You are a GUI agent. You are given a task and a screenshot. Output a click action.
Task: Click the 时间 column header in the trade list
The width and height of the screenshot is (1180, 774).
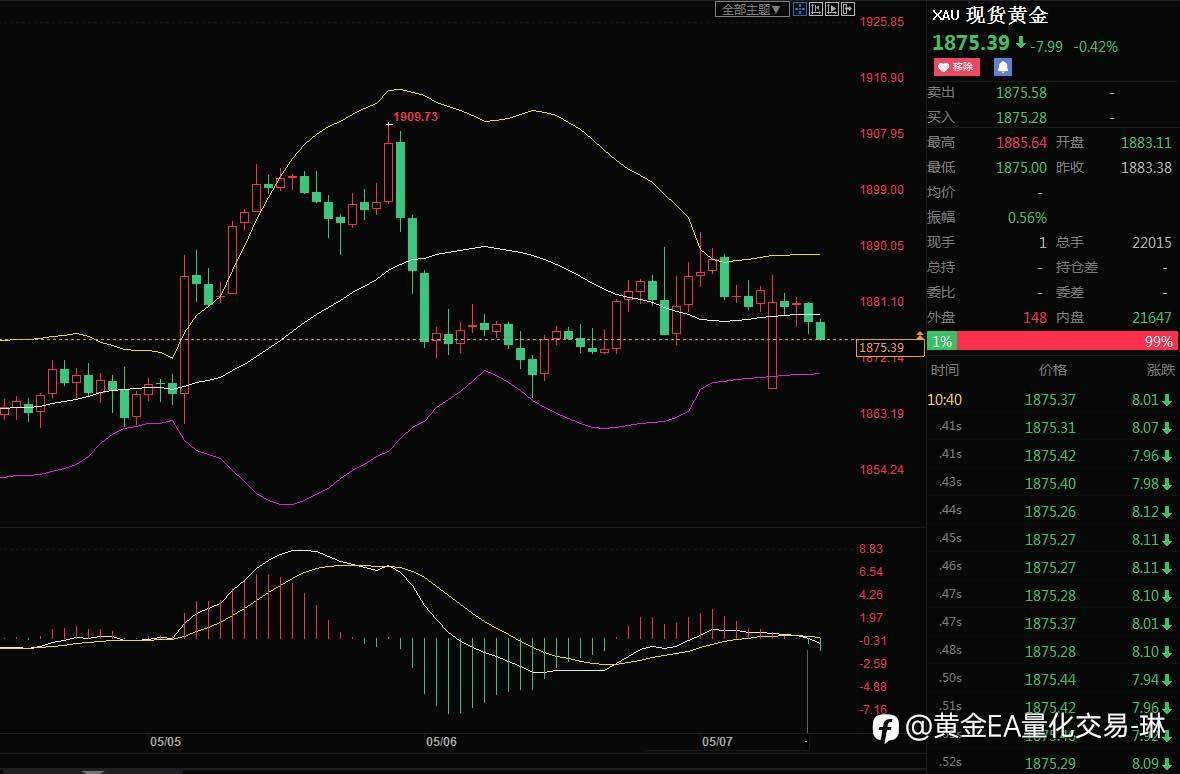point(944,369)
